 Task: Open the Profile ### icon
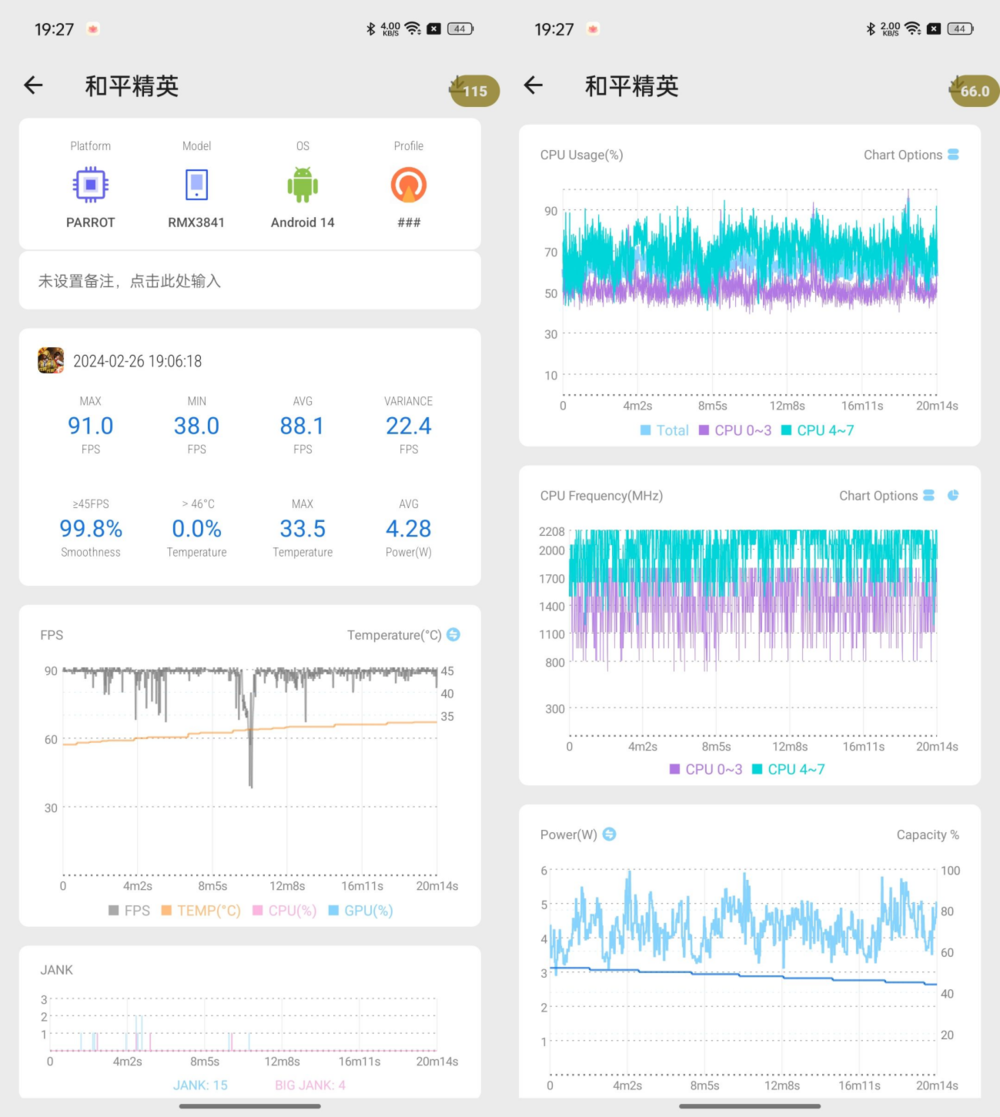[409, 185]
